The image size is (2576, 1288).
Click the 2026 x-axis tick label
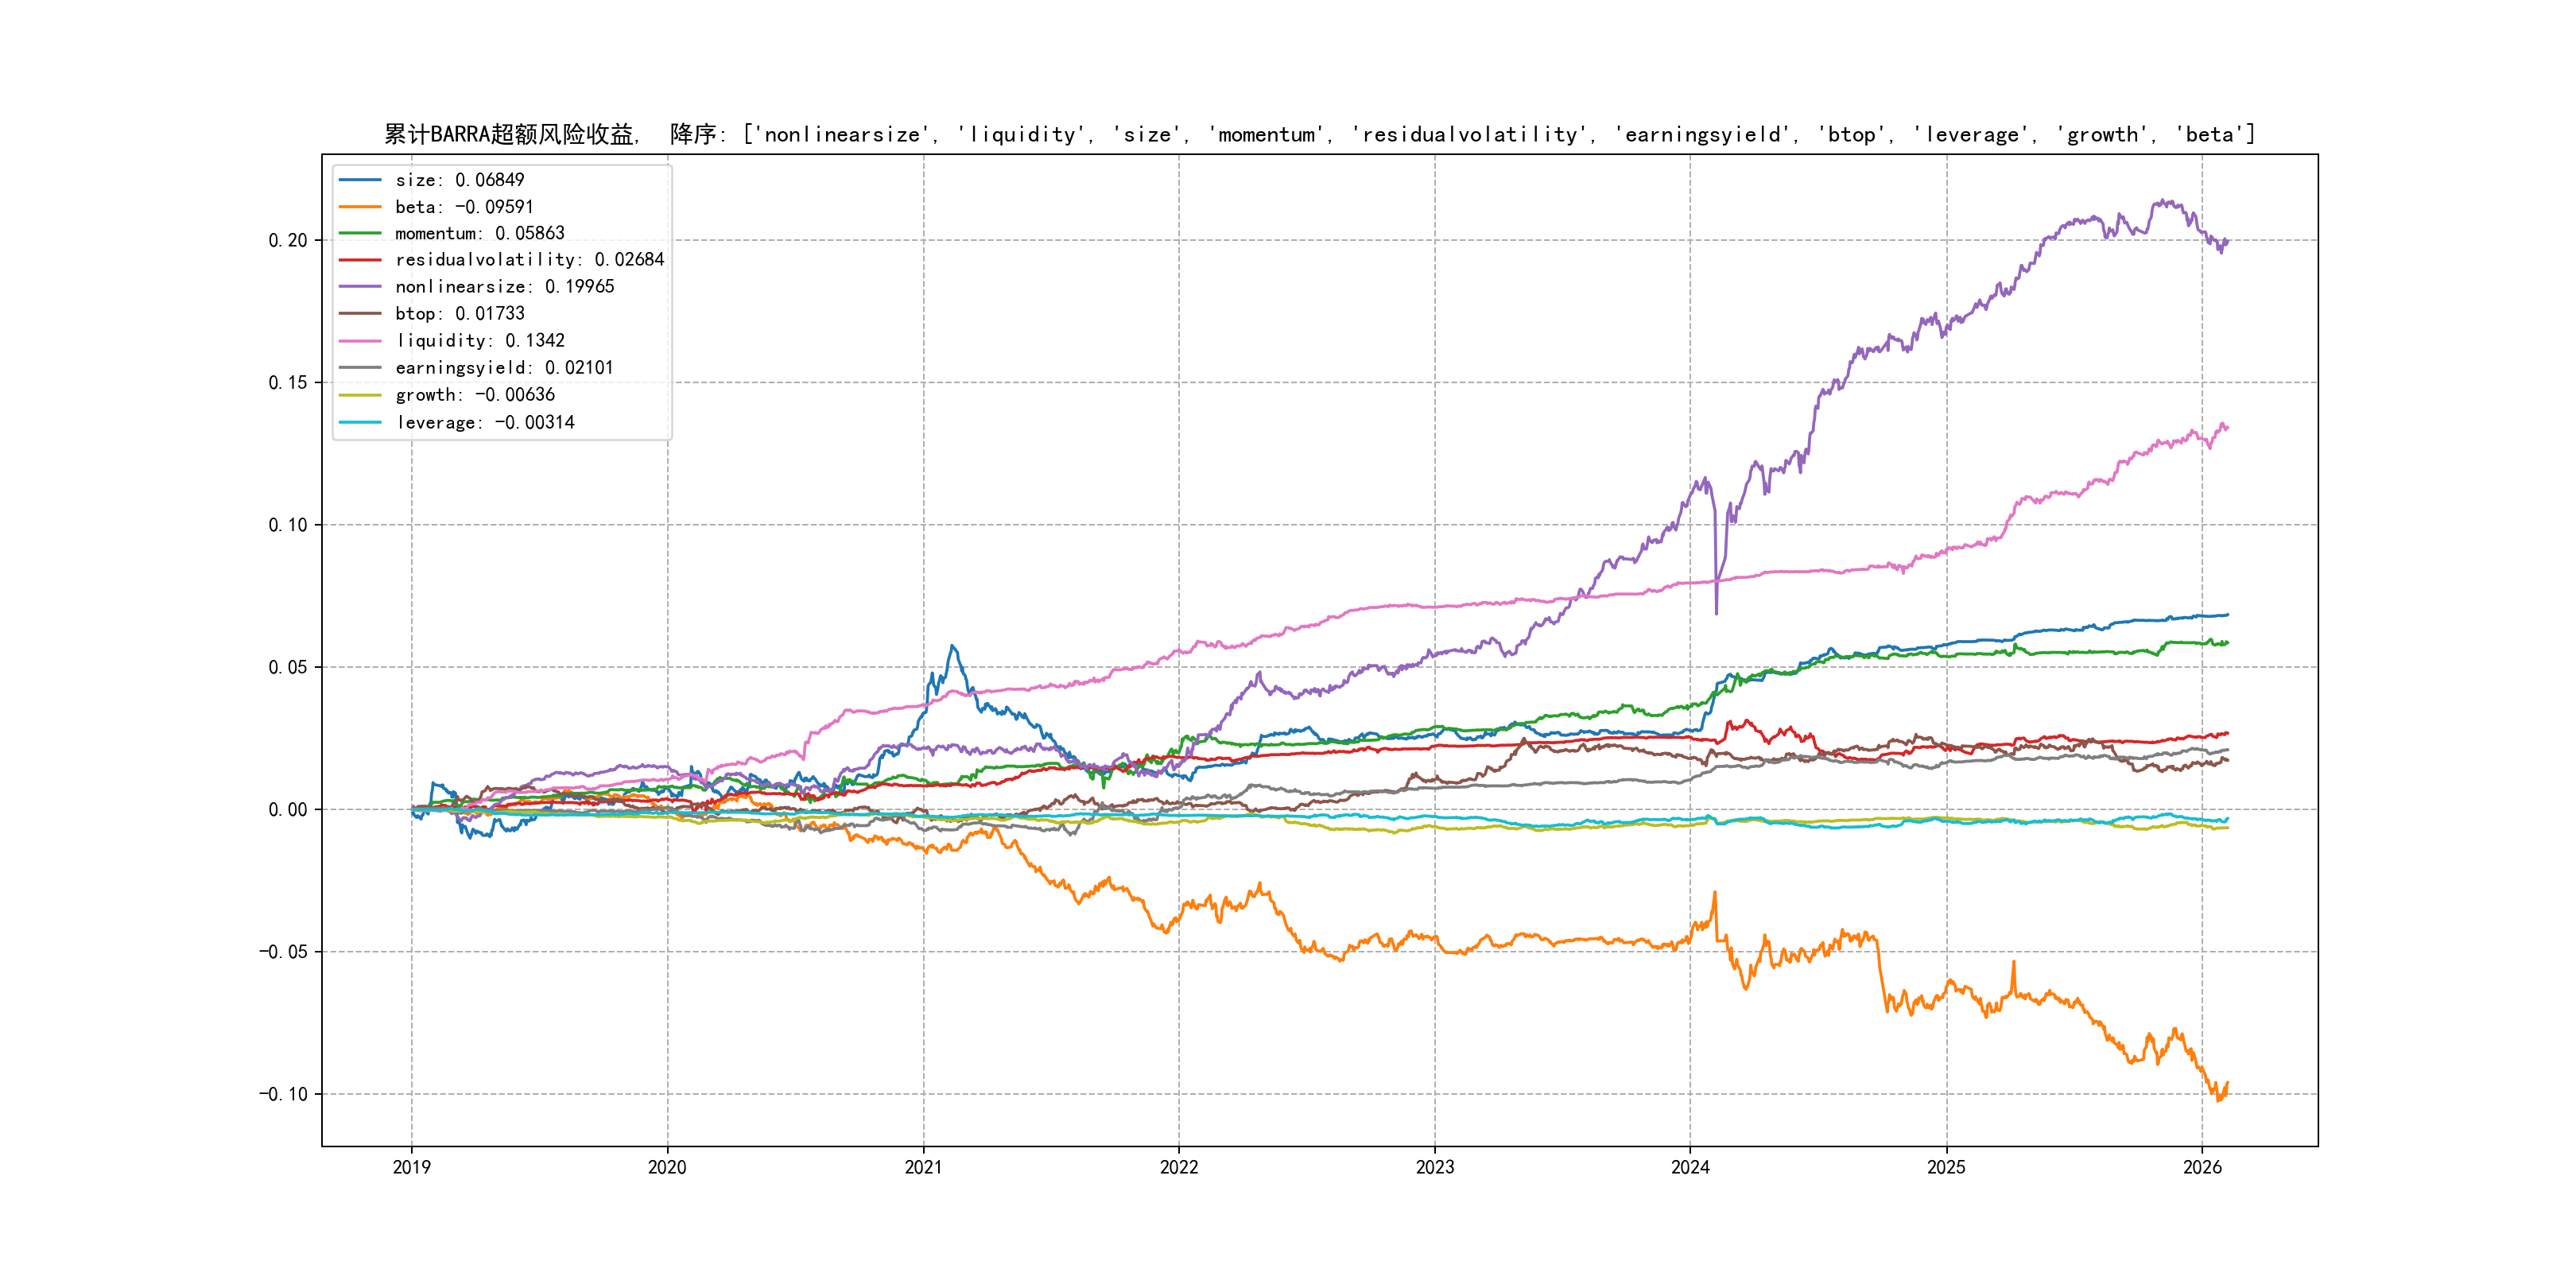2202,1167
